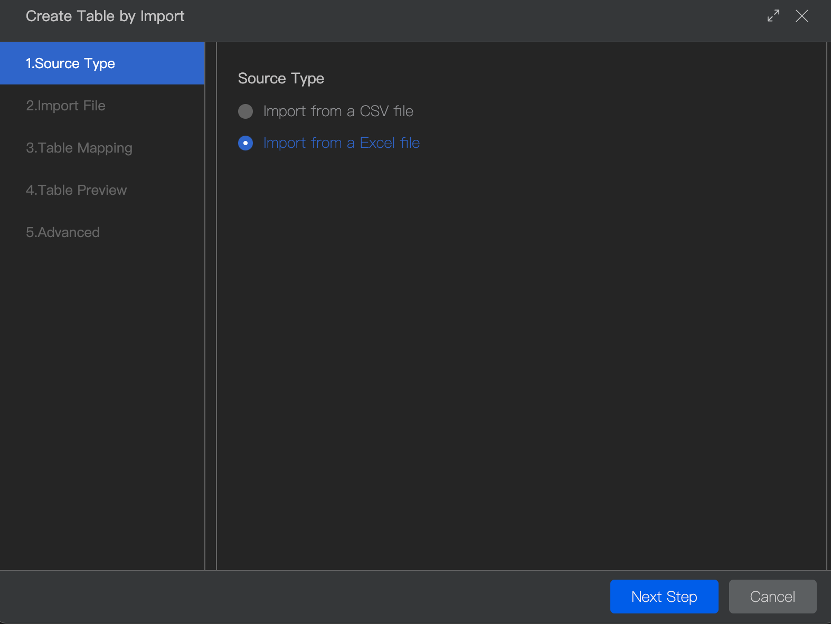Go to the 2.Import File step
Viewport: 832px width, 624px height.
point(66,106)
